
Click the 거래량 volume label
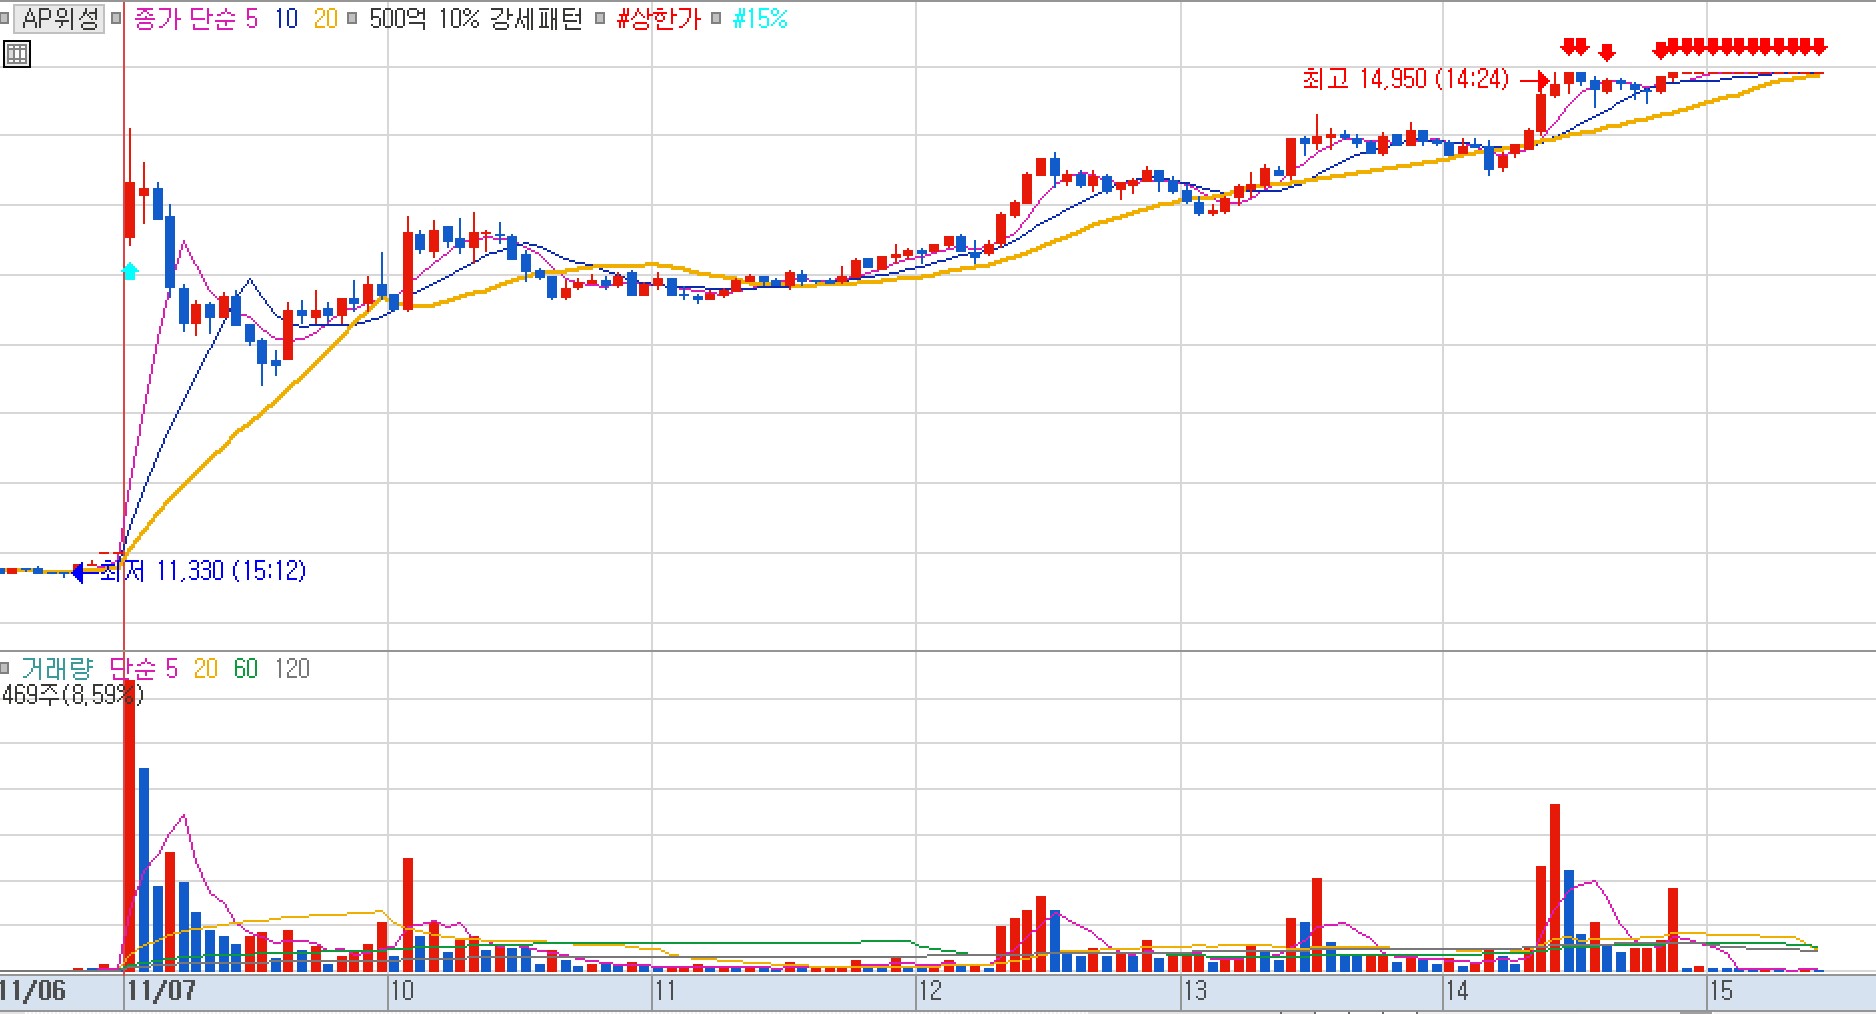56,668
